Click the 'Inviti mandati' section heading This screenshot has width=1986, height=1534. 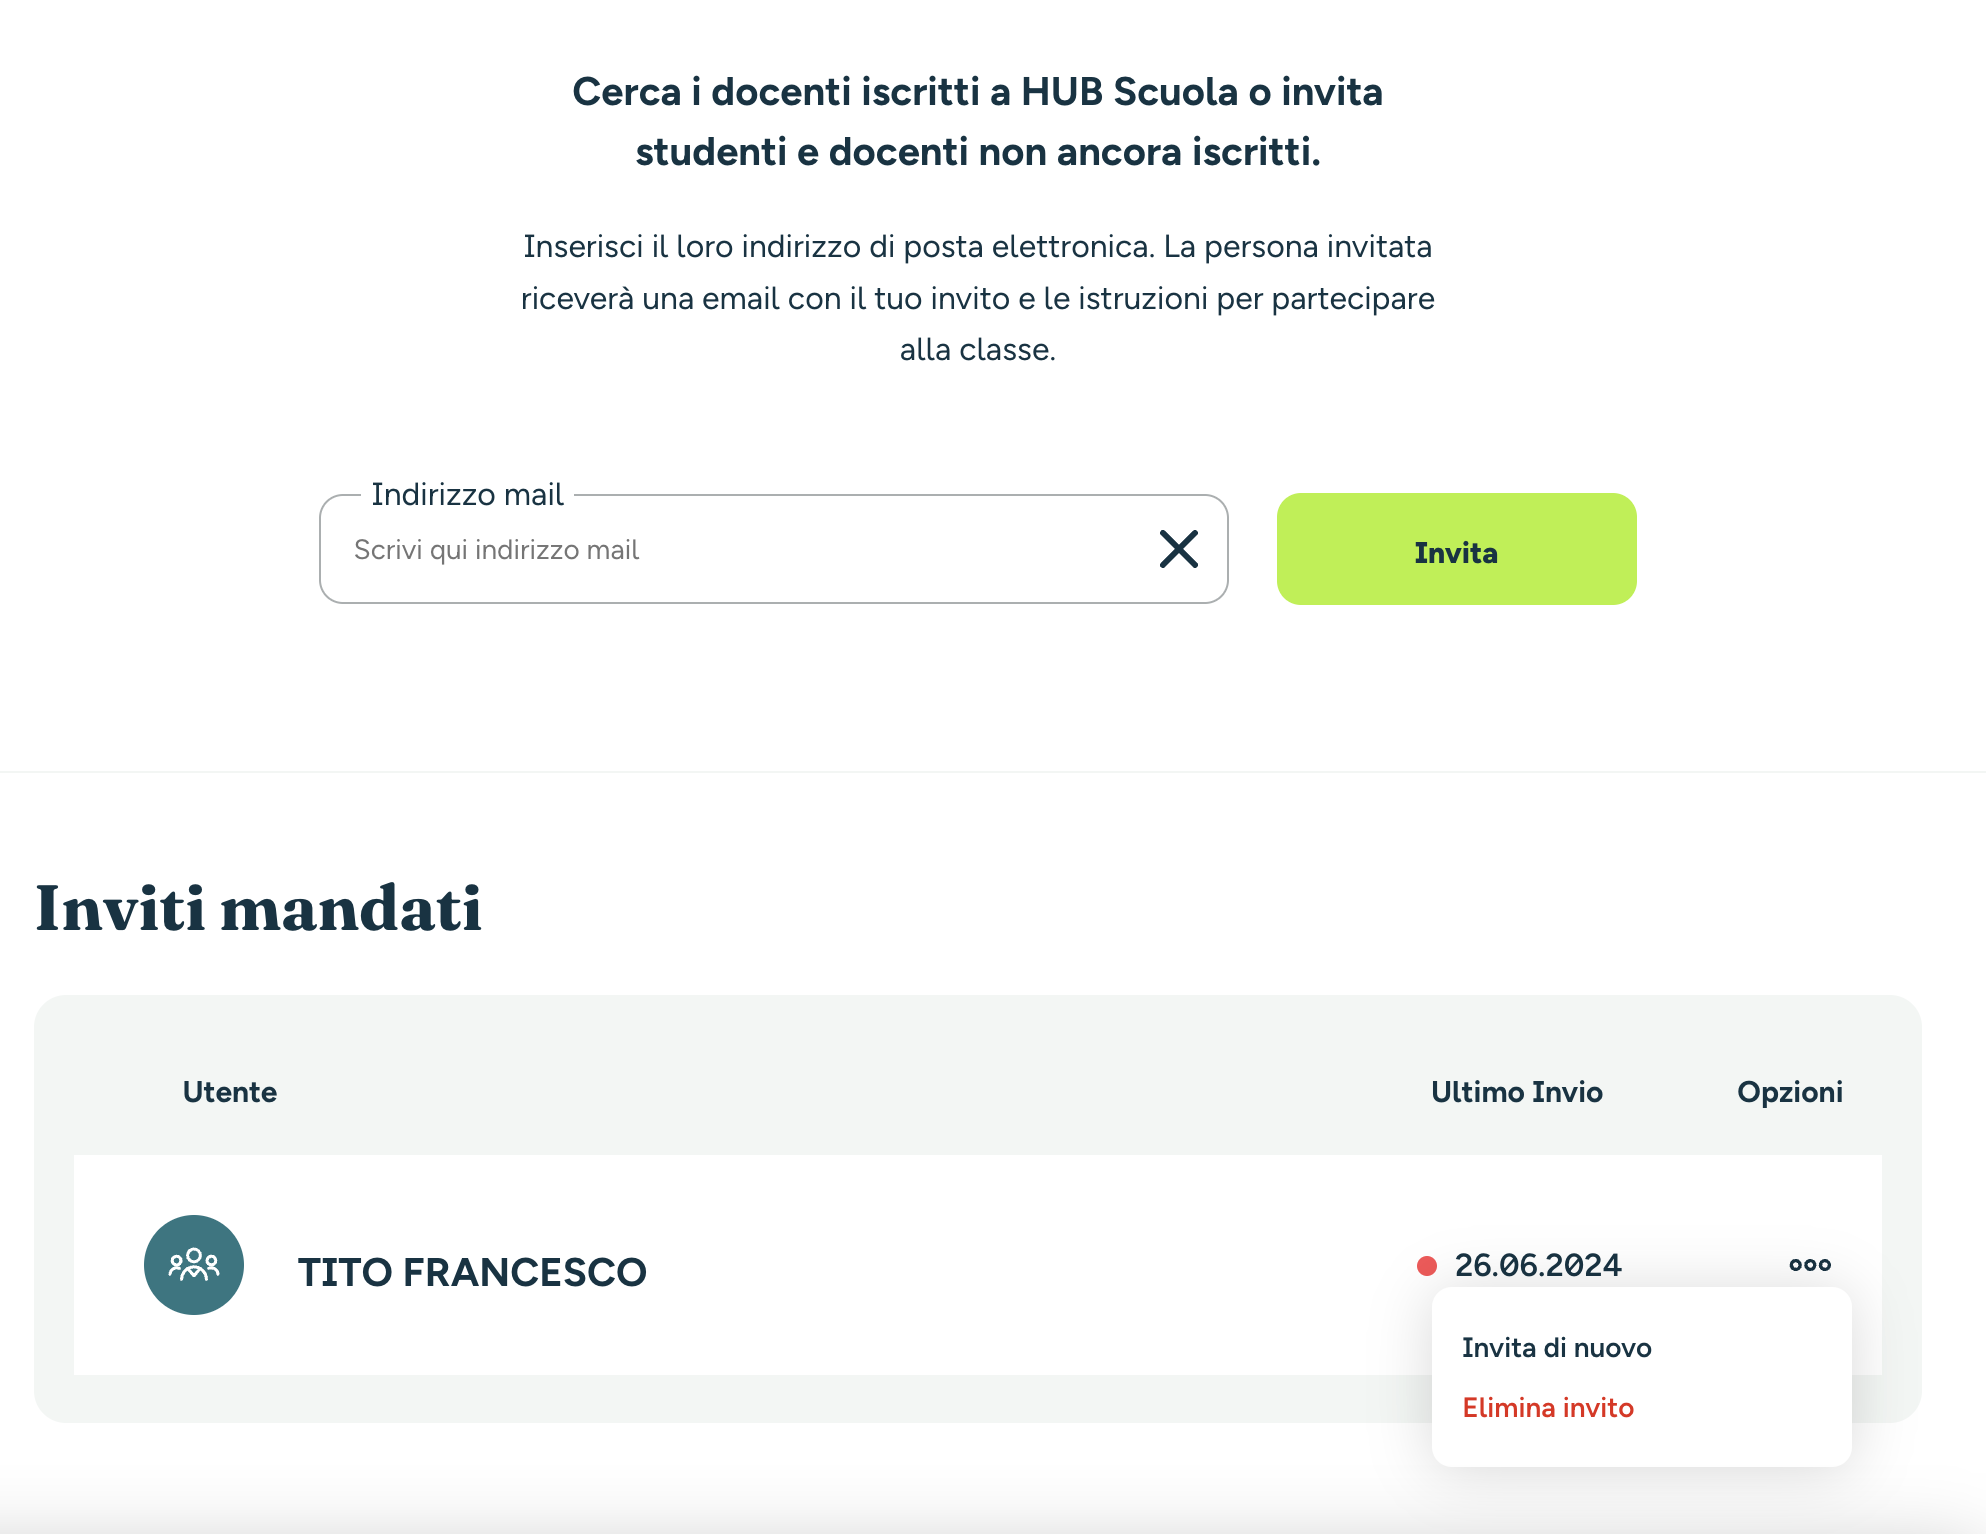[x=259, y=909]
